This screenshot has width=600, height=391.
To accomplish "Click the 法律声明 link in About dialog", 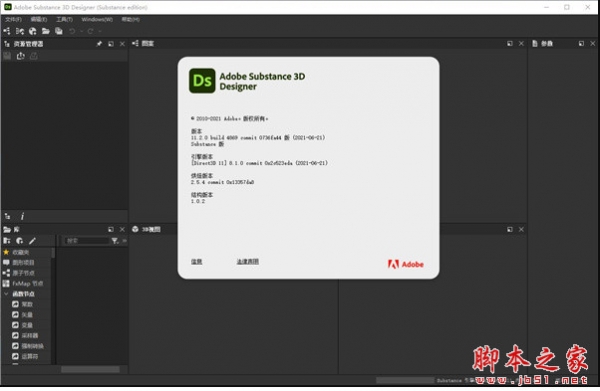I will [248, 262].
